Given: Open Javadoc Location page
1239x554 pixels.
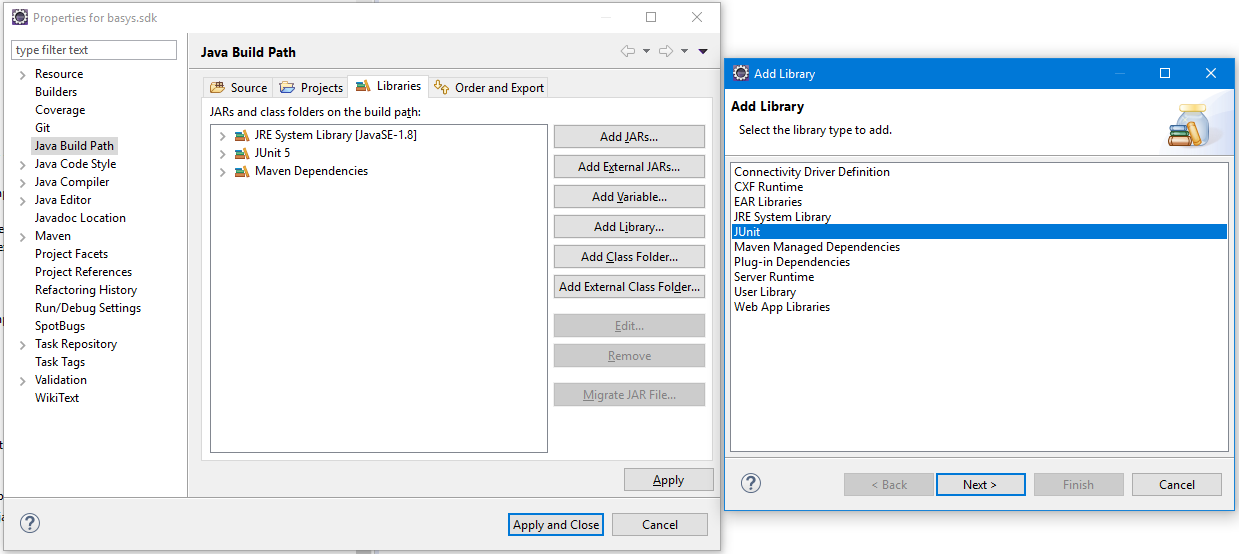Looking at the screenshot, I should pyautogui.click(x=80, y=218).
